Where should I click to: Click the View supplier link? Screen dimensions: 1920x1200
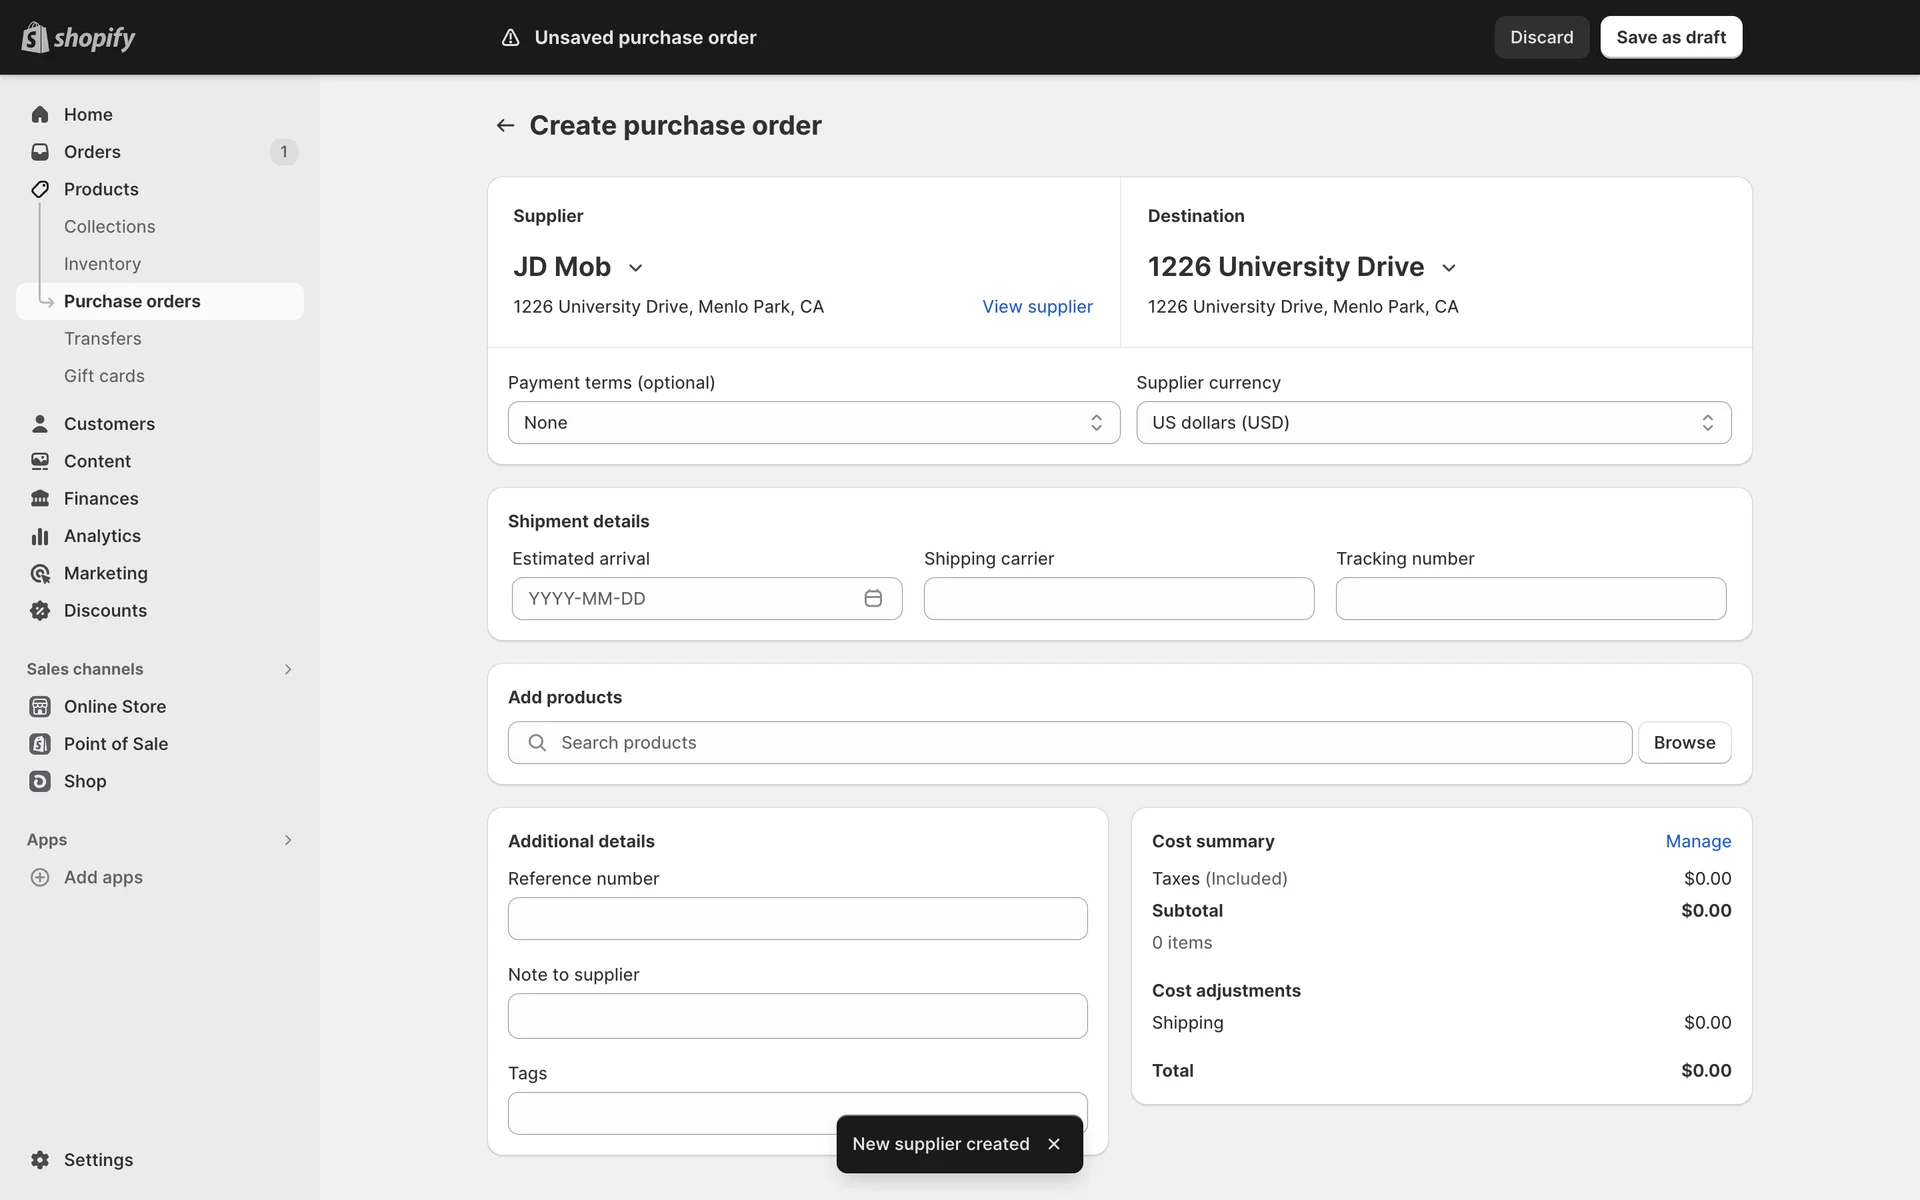pyautogui.click(x=1037, y=307)
